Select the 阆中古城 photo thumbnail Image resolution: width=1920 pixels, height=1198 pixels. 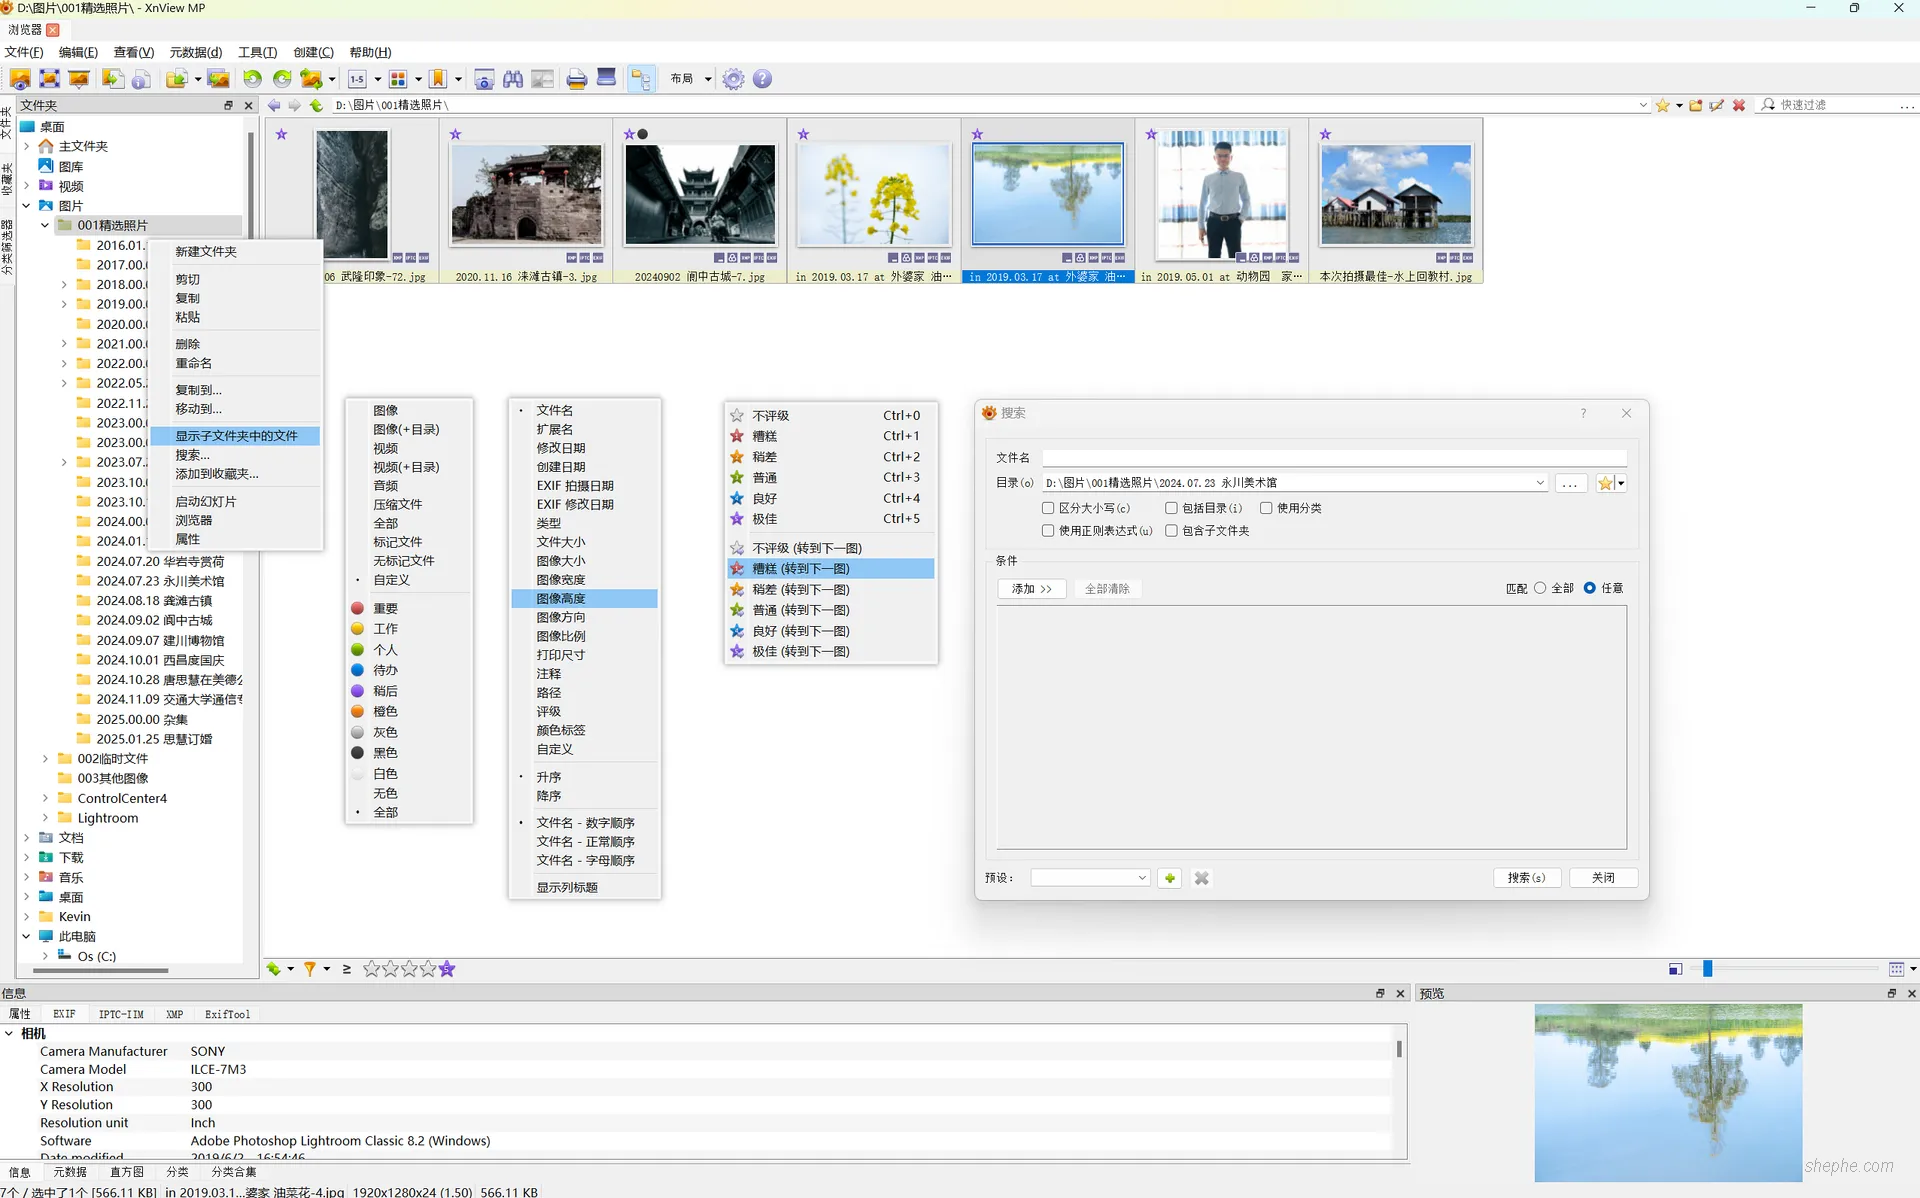click(x=700, y=195)
